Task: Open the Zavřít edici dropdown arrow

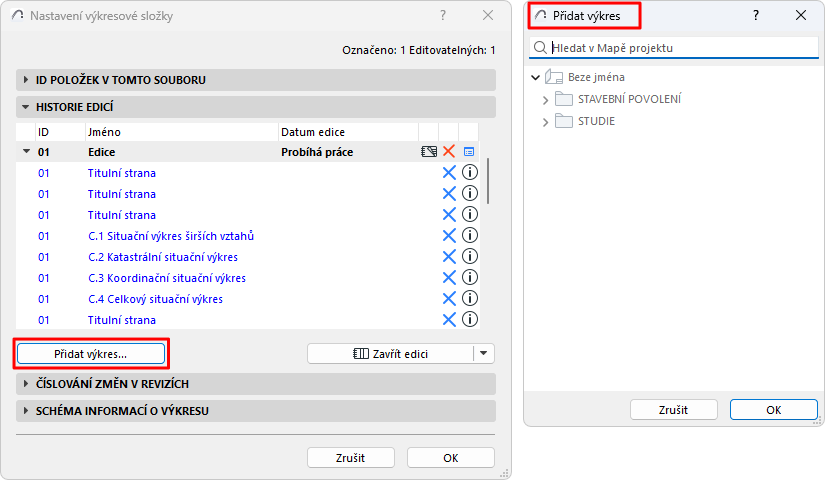Action: pos(484,353)
